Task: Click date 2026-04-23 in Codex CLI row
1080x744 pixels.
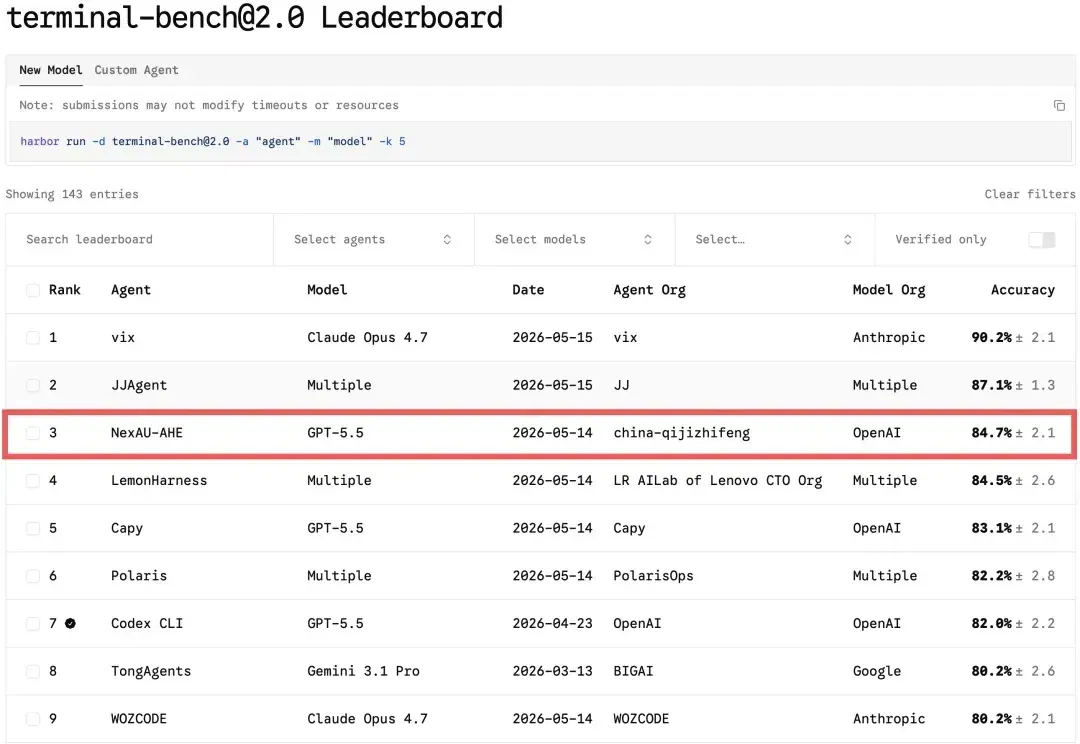Action: point(552,623)
